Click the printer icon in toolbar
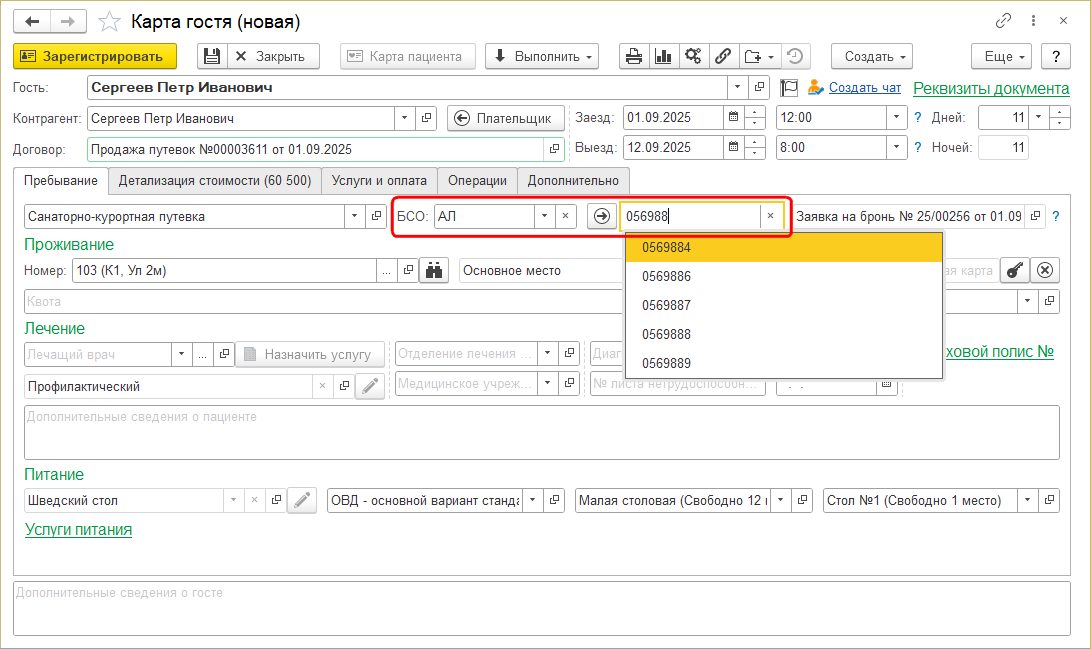This screenshot has height=649, width=1091. click(x=633, y=56)
